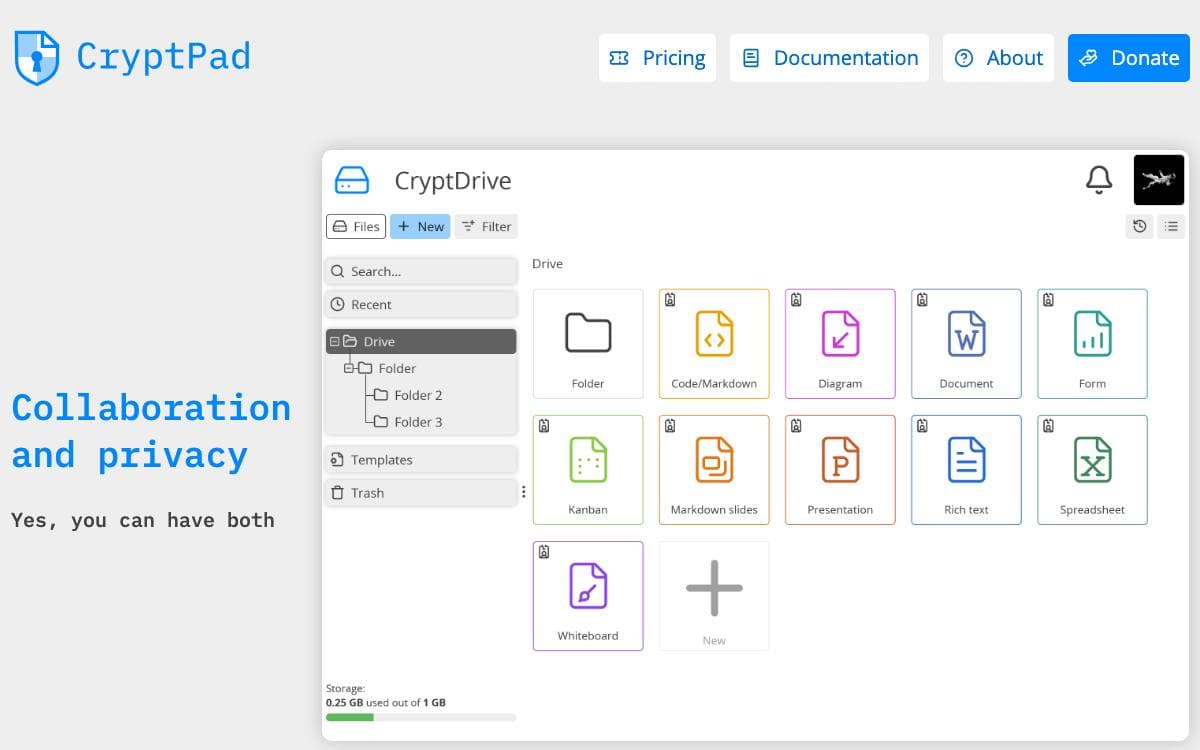This screenshot has width=1200, height=750.
Task: Click lock badge on Code/Markdown tile
Action: [x=670, y=300]
